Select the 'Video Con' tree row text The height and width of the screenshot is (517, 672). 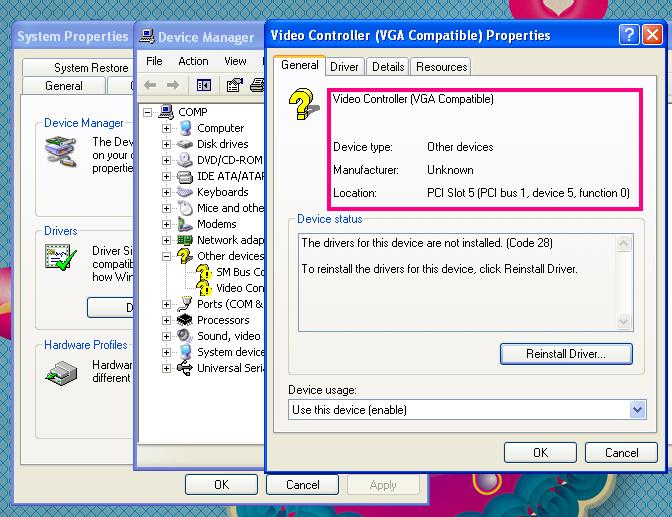(x=240, y=288)
